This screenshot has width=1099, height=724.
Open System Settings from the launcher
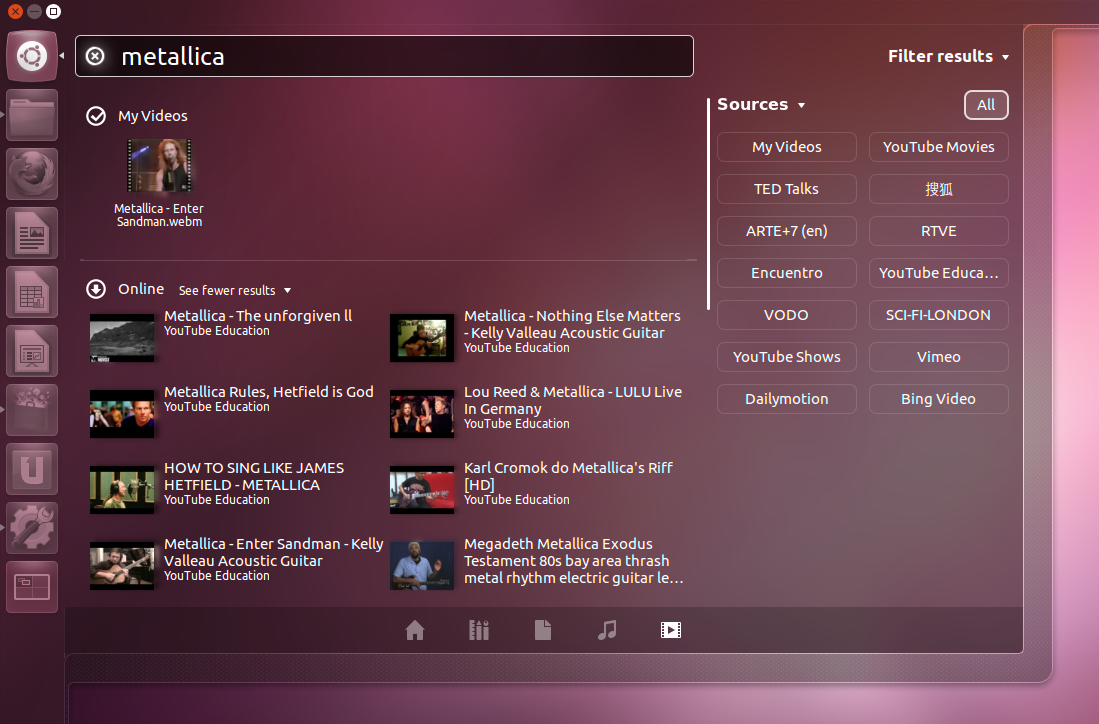coord(32,528)
